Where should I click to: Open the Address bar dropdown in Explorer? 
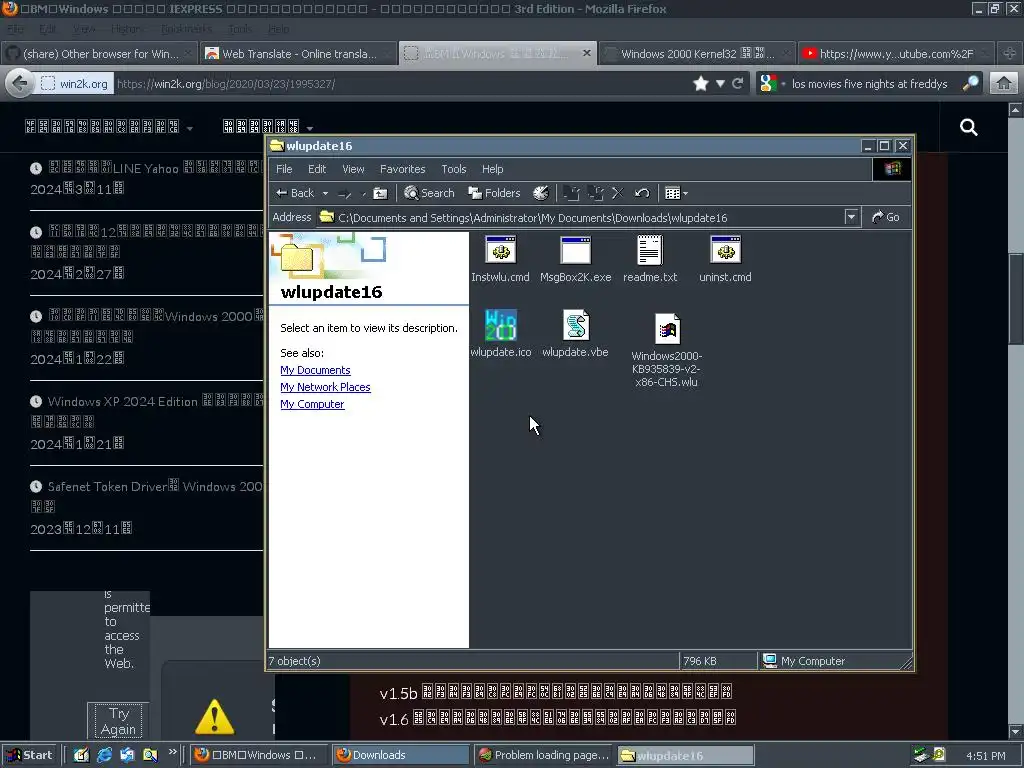pos(851,217)
